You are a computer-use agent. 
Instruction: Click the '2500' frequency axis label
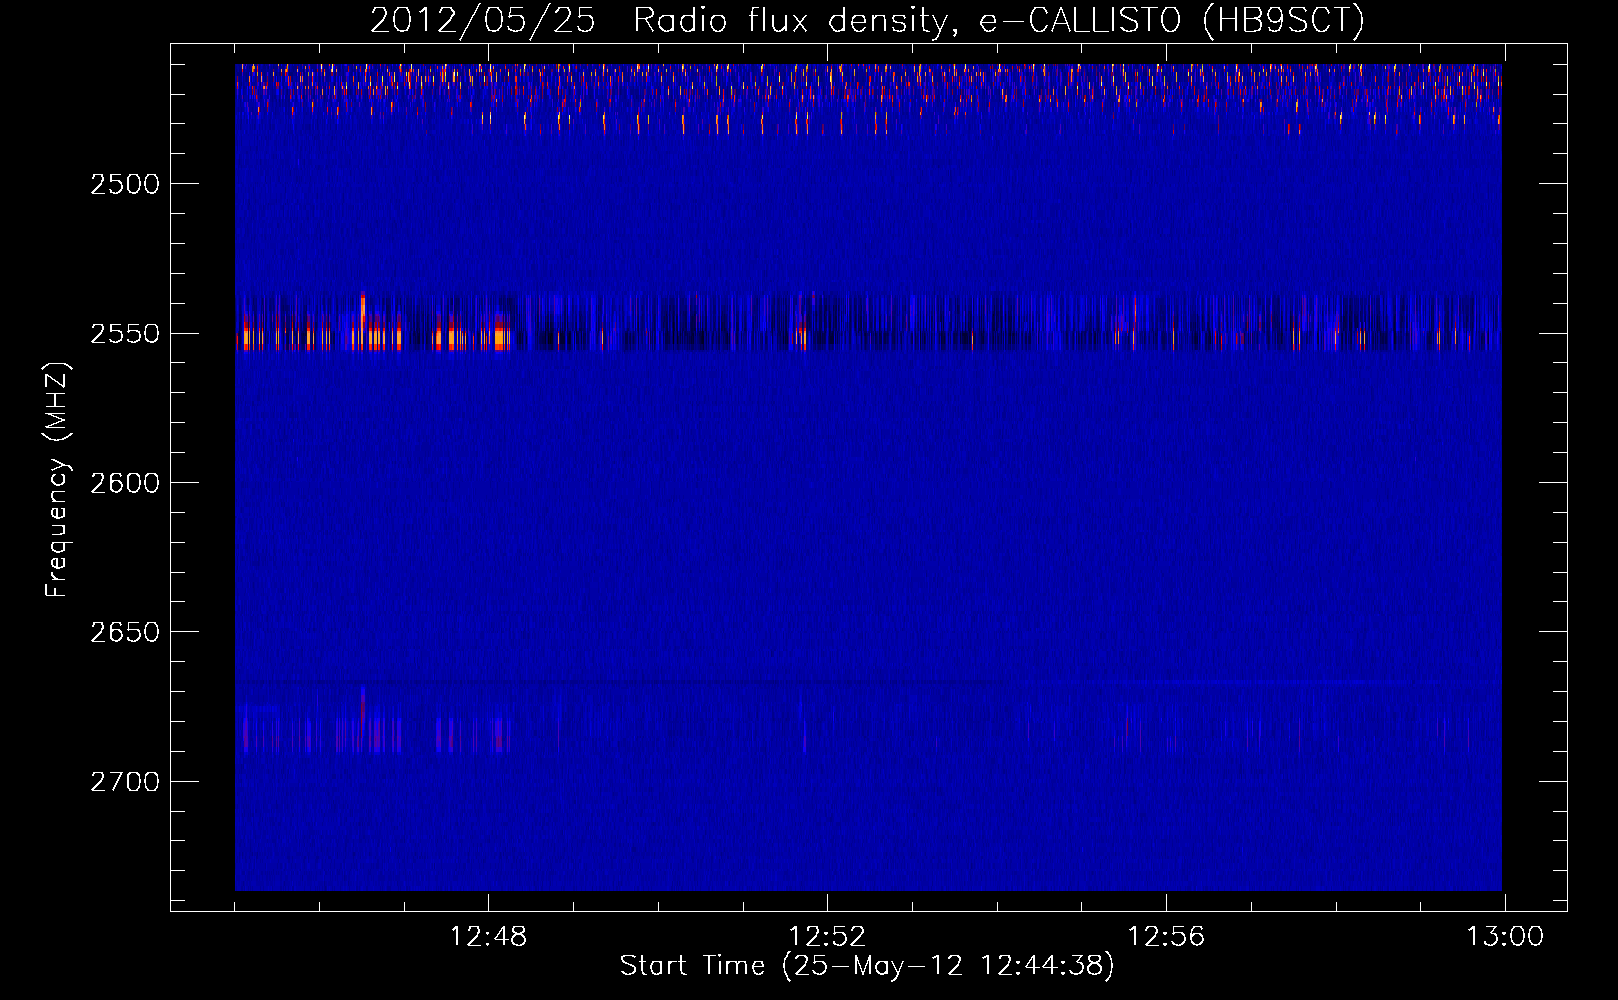[125, 184]
